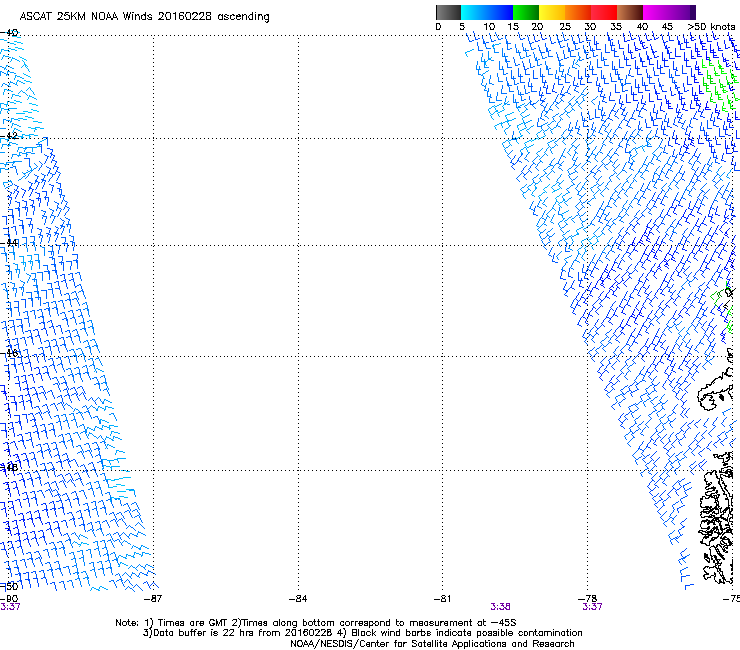Select the -44 latitude label
Image resolution: width=740 pixels, height=650 pixels.
9,243
